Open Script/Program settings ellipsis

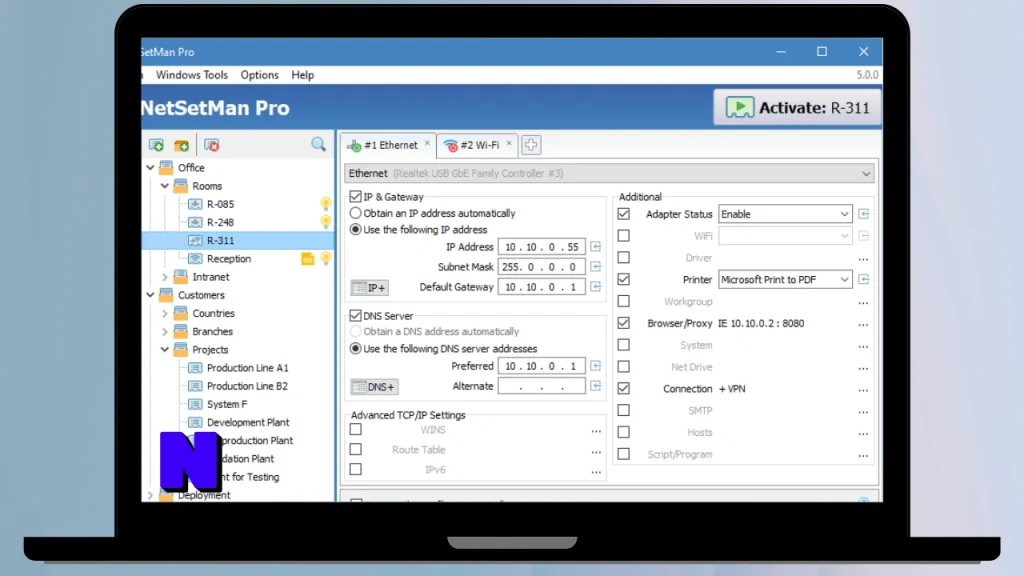point(863,455)
